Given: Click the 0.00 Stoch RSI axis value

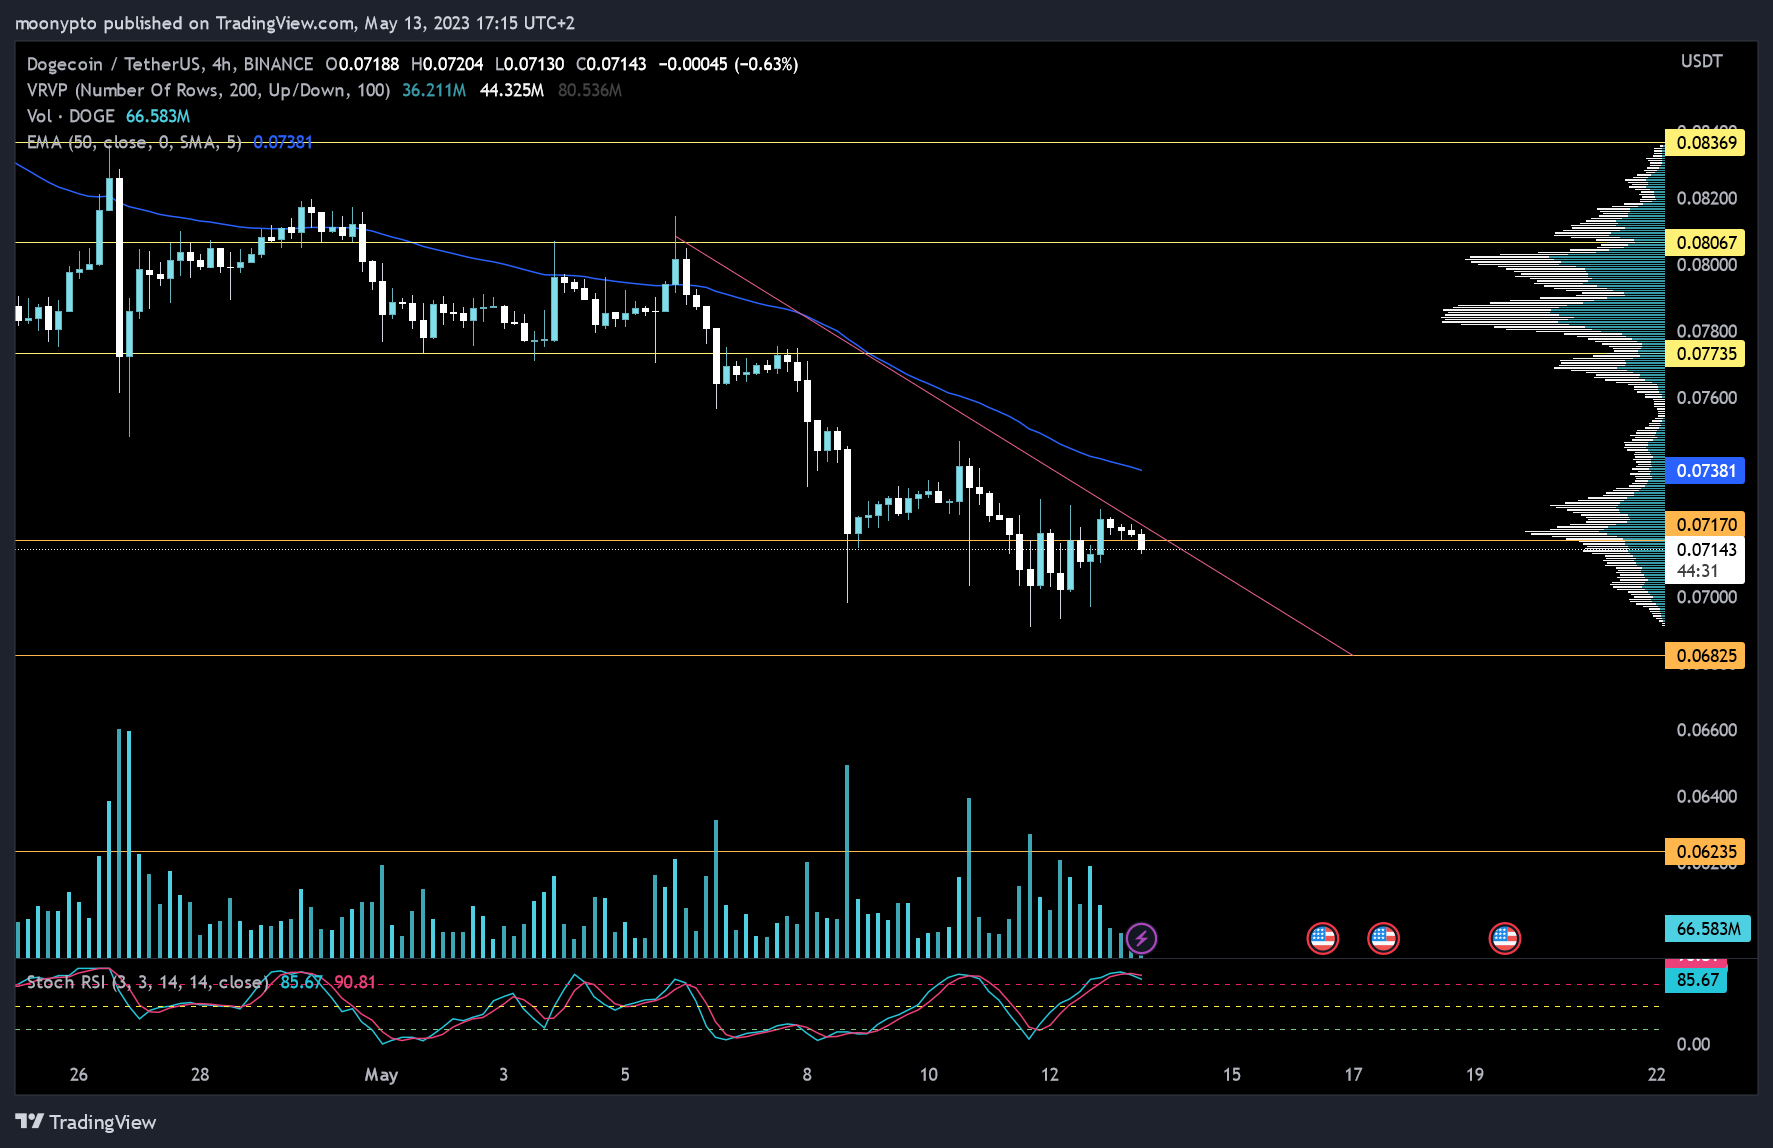Looking at the screenshot, I should click(x=1693, y=1044).
